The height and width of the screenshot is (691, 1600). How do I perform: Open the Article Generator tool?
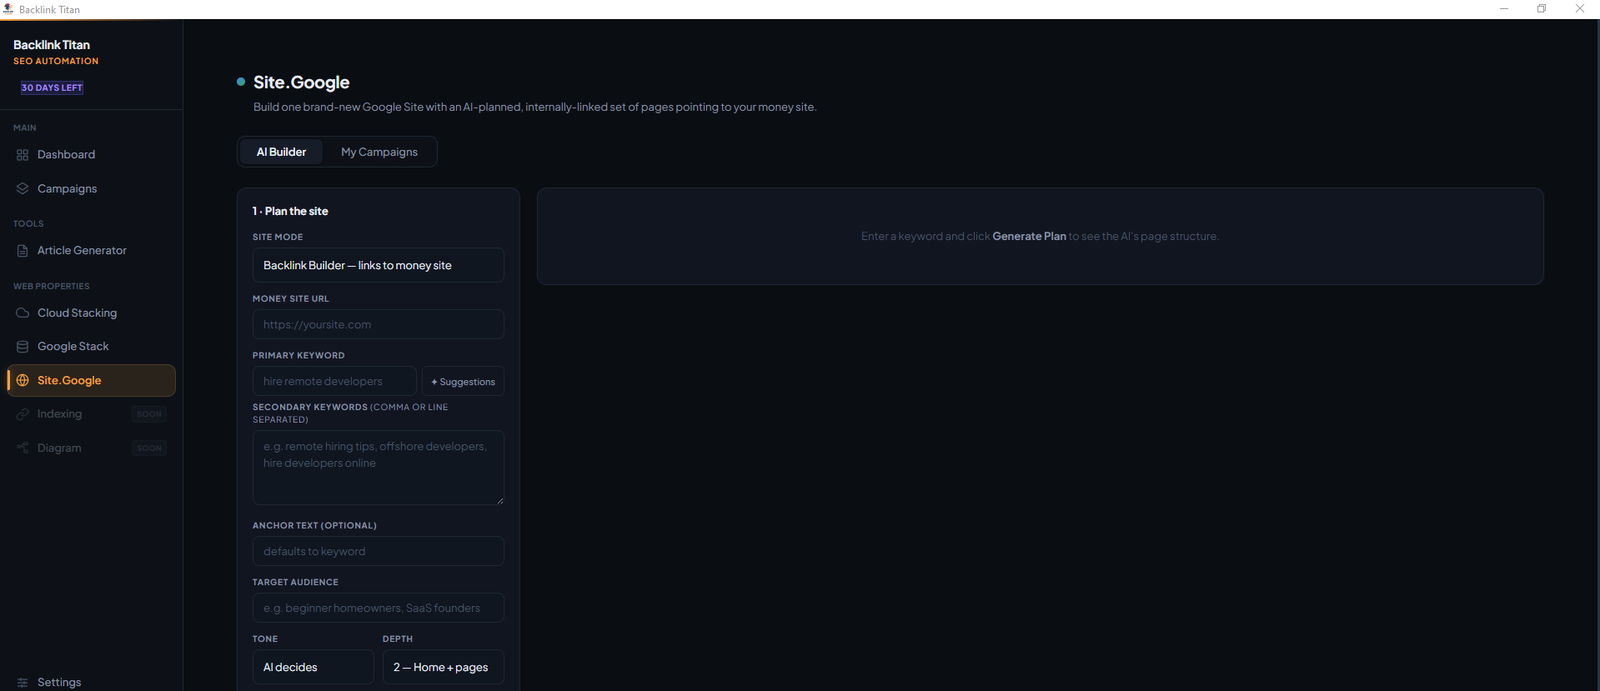[x=91, y=251]
